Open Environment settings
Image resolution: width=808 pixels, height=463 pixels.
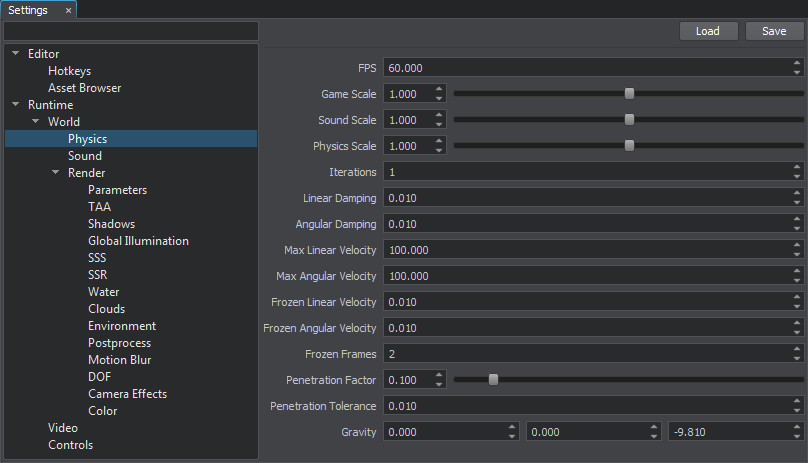pyautogui.click(x=122, y=326)
